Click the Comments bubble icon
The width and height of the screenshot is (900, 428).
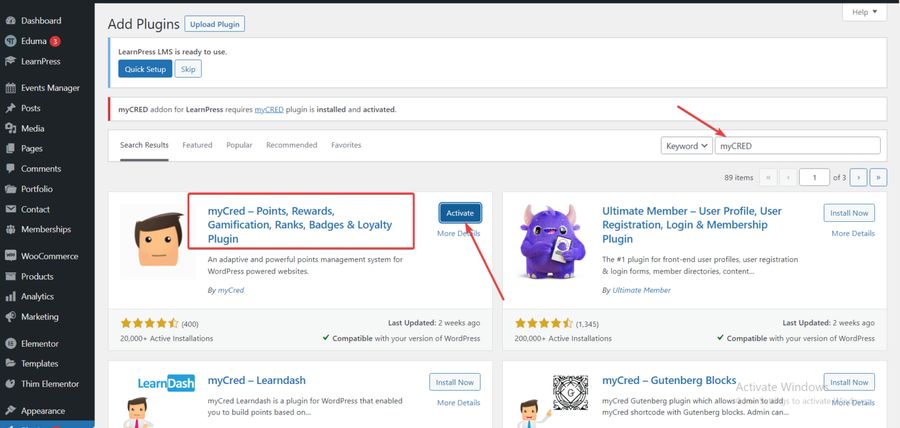point(10,169)
